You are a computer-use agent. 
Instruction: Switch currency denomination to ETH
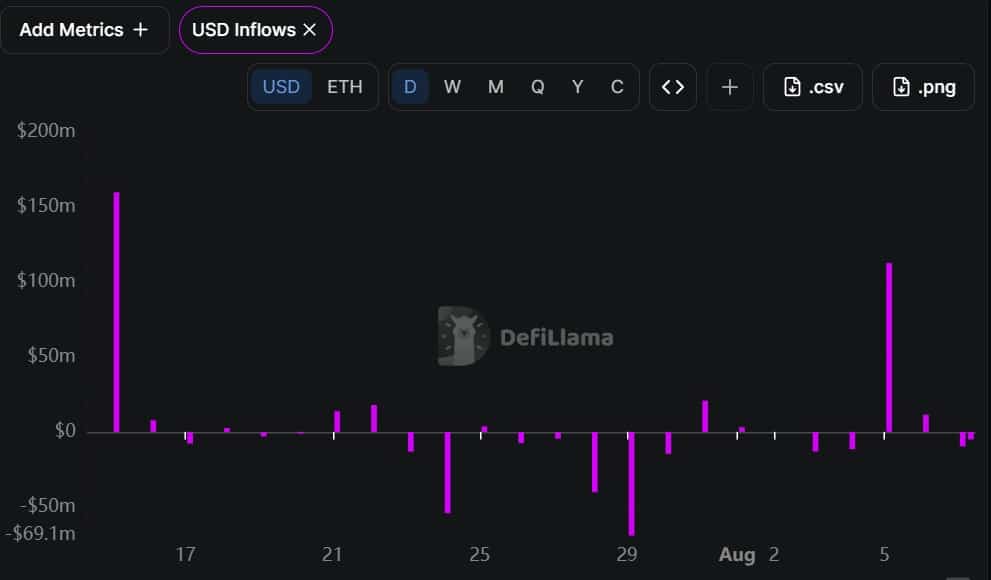[344, 87]
